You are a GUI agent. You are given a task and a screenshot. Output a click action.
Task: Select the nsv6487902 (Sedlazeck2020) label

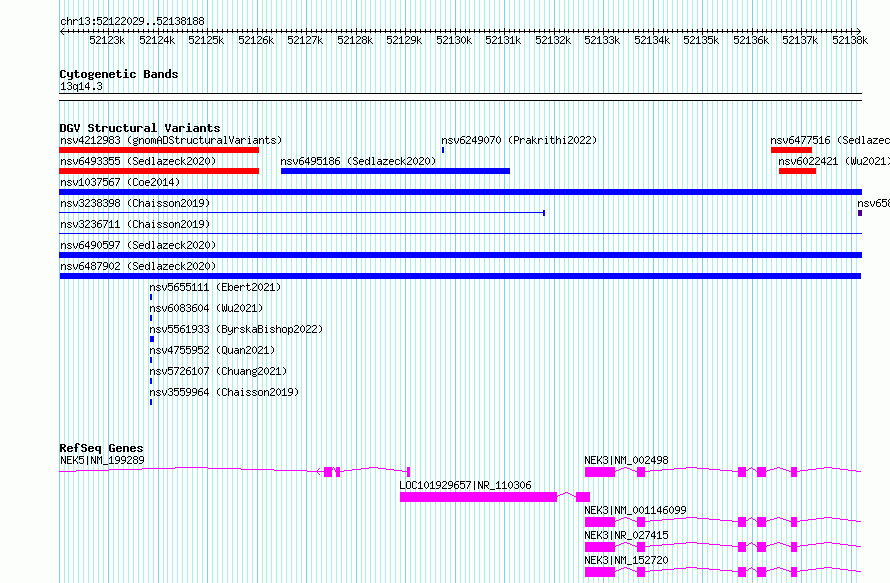click(x=138, y=266)
